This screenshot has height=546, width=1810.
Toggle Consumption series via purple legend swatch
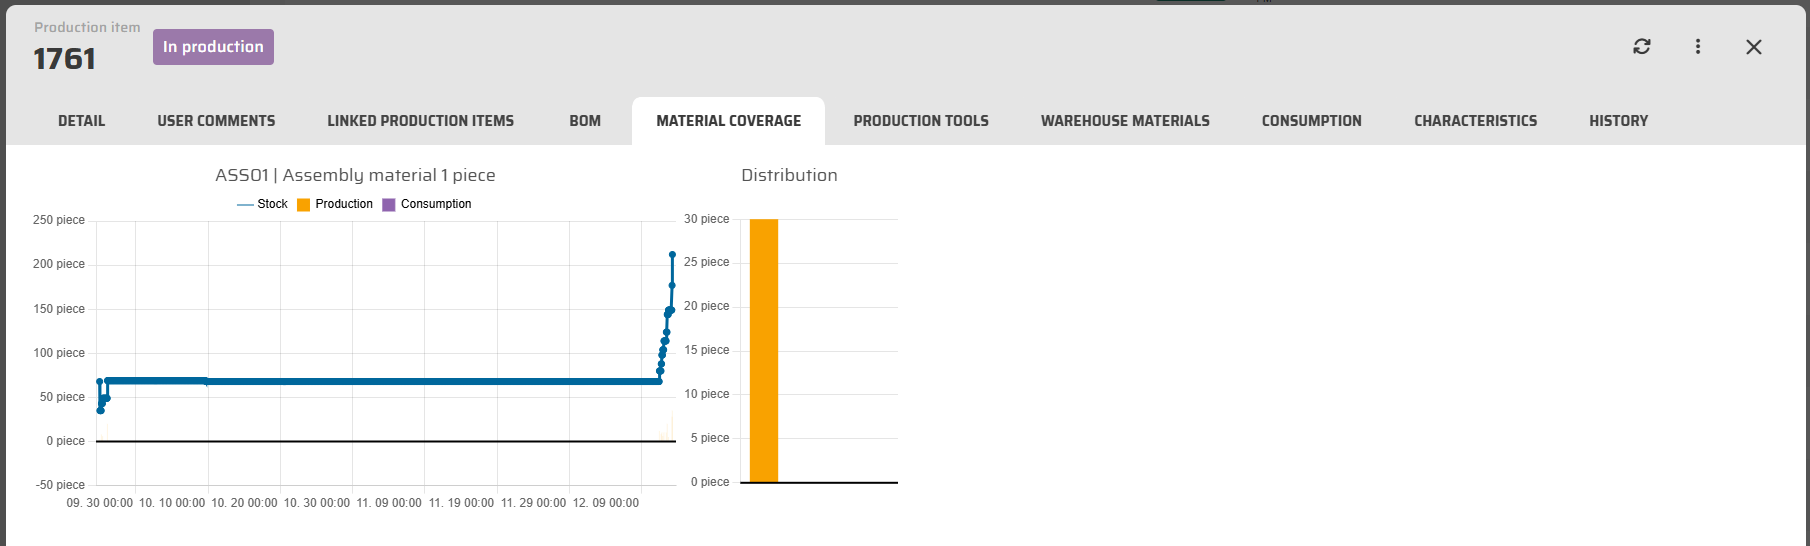(x=389, y=205)
